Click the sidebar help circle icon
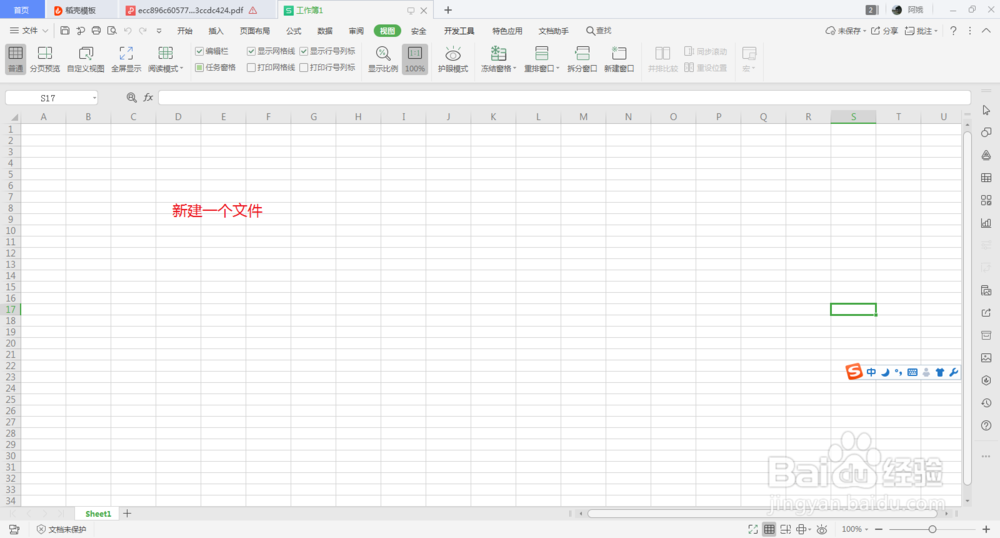The image size is (1000, 538). point(986,425)
